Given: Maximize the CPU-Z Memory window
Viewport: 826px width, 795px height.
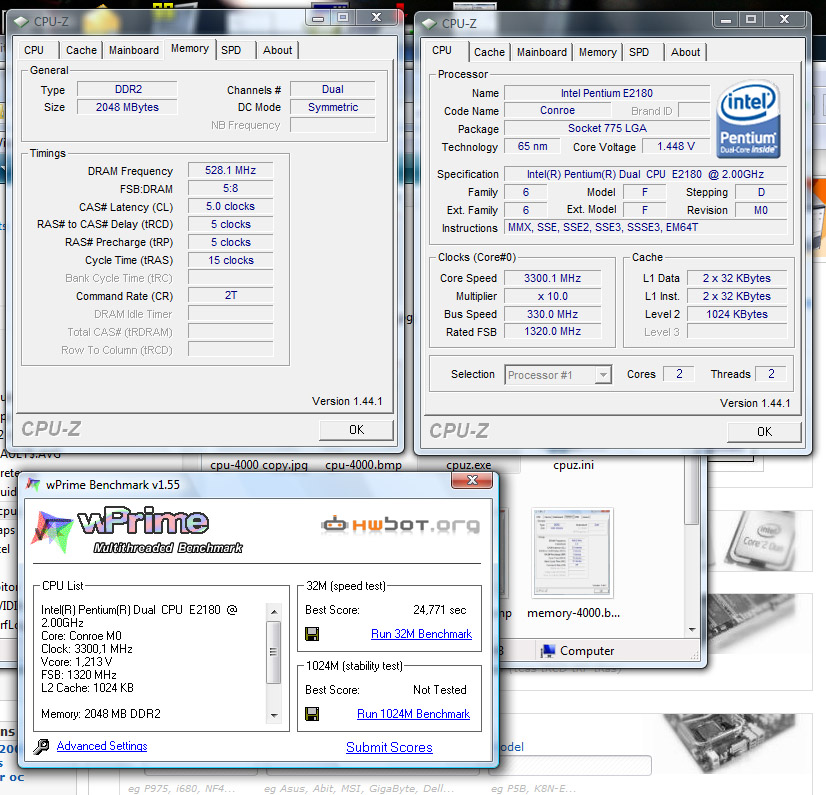Looking at the screenshot, I should point(343,17).
